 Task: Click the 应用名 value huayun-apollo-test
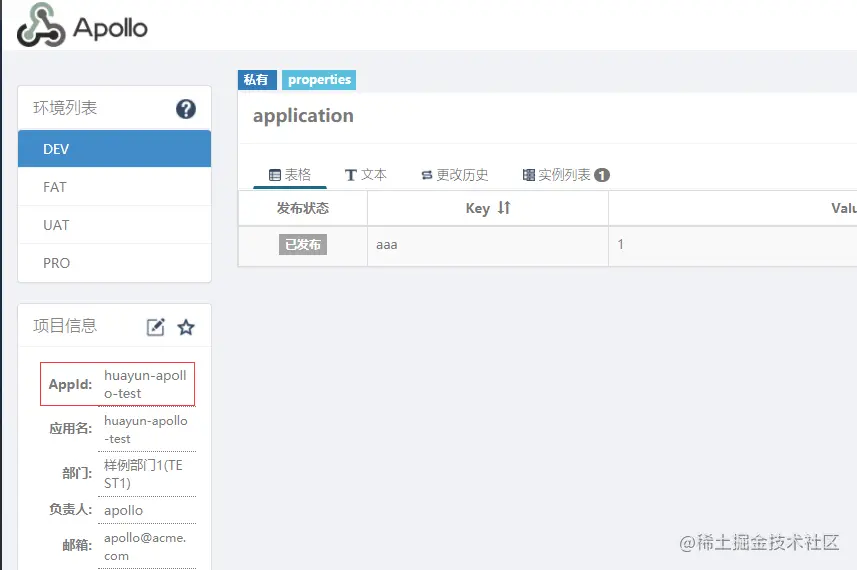click(x=146, y=430)
